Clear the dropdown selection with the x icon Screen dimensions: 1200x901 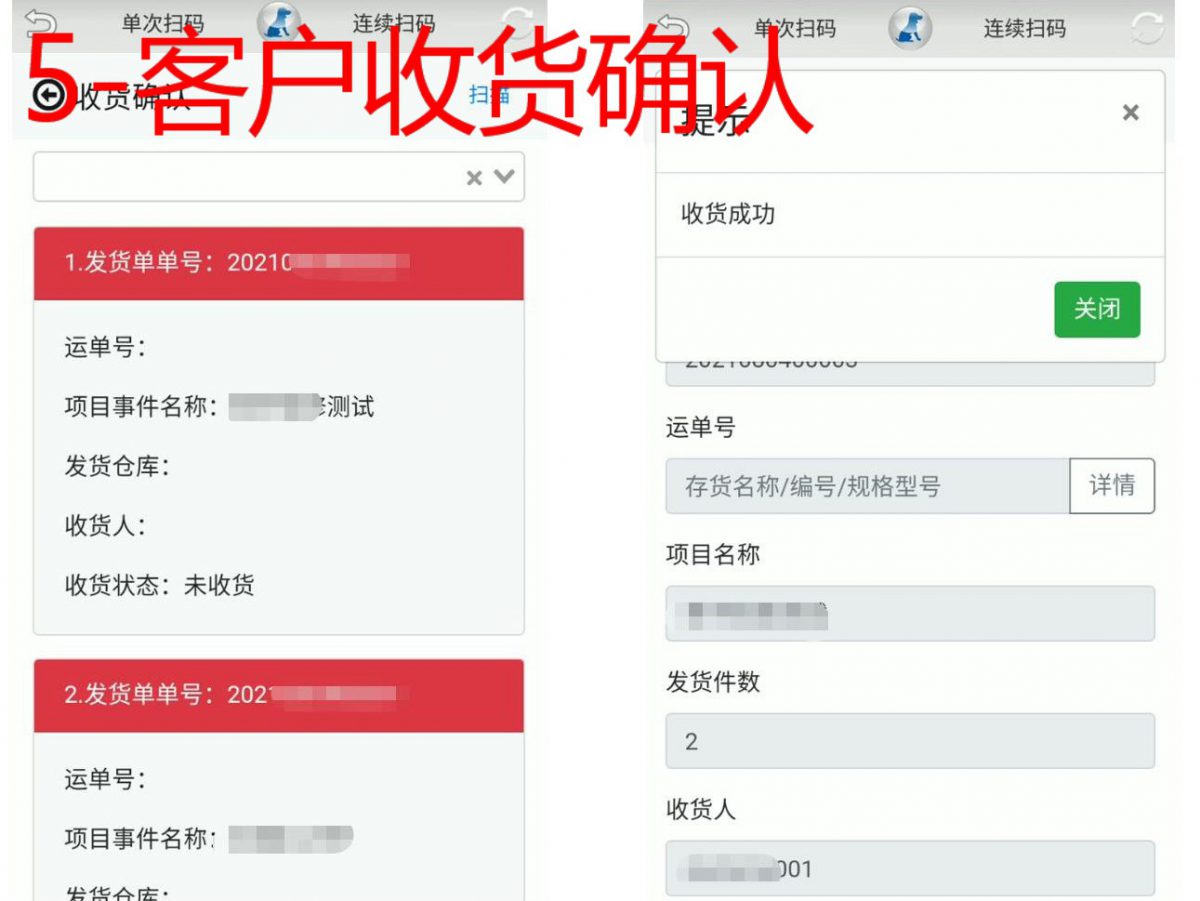coord(474,178)
